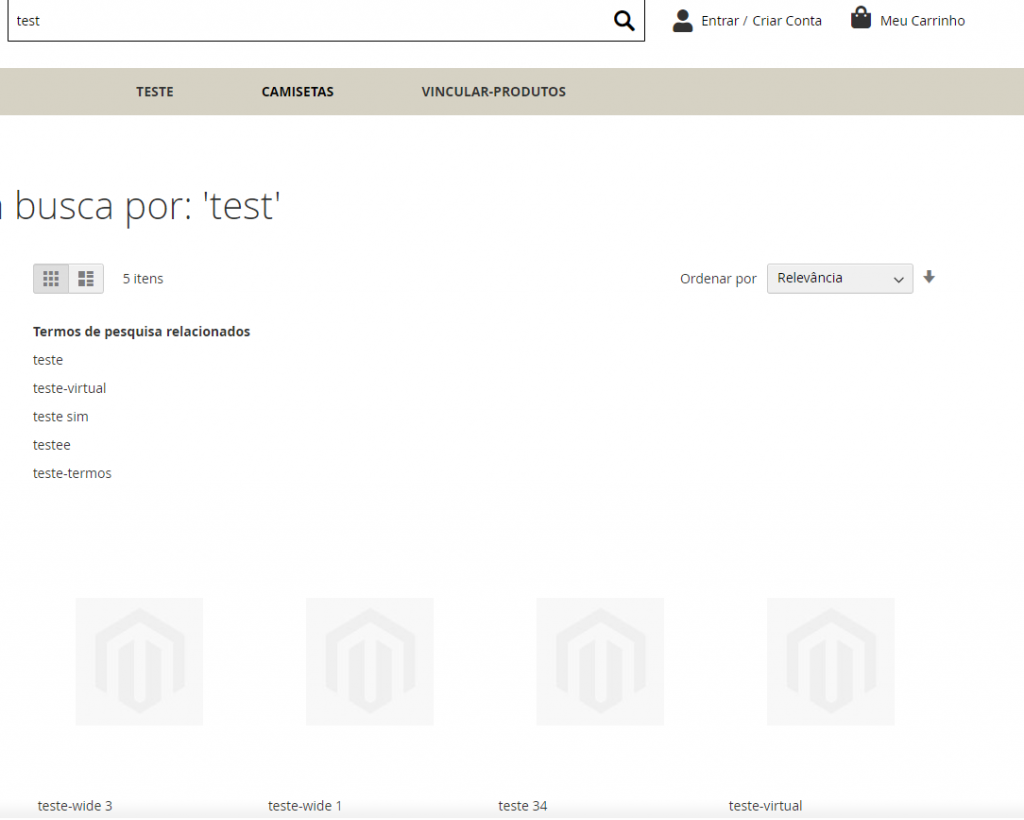Open teste 34 product thumbnail

coord(600,661)
